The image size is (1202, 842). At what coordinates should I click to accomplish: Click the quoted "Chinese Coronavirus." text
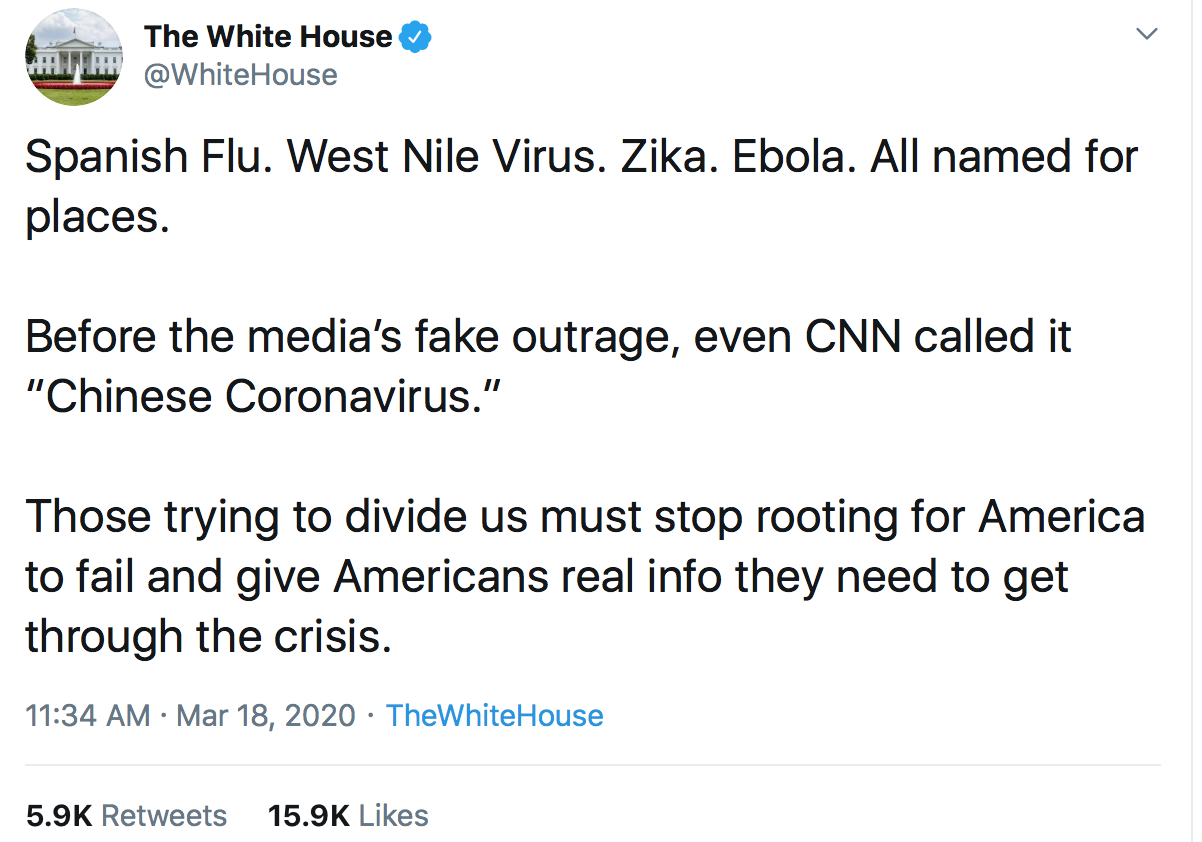(261, 397)
